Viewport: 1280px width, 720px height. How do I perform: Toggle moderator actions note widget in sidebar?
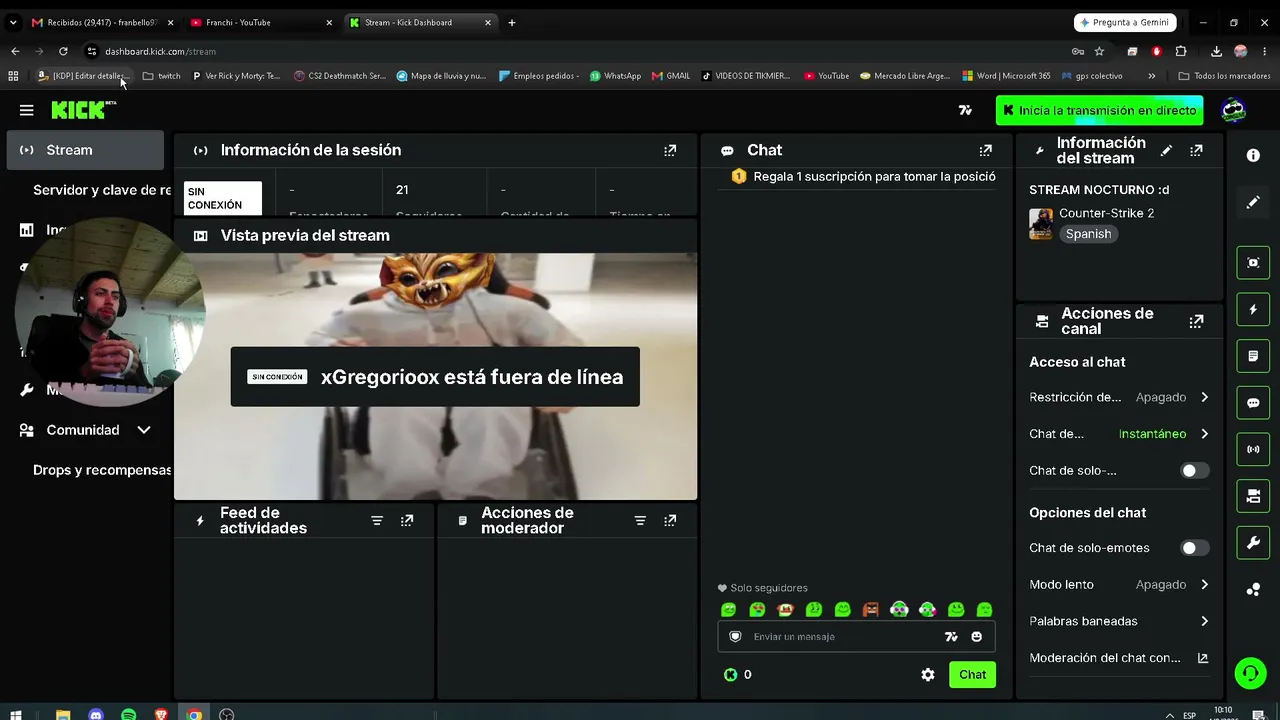(1253, 356)
